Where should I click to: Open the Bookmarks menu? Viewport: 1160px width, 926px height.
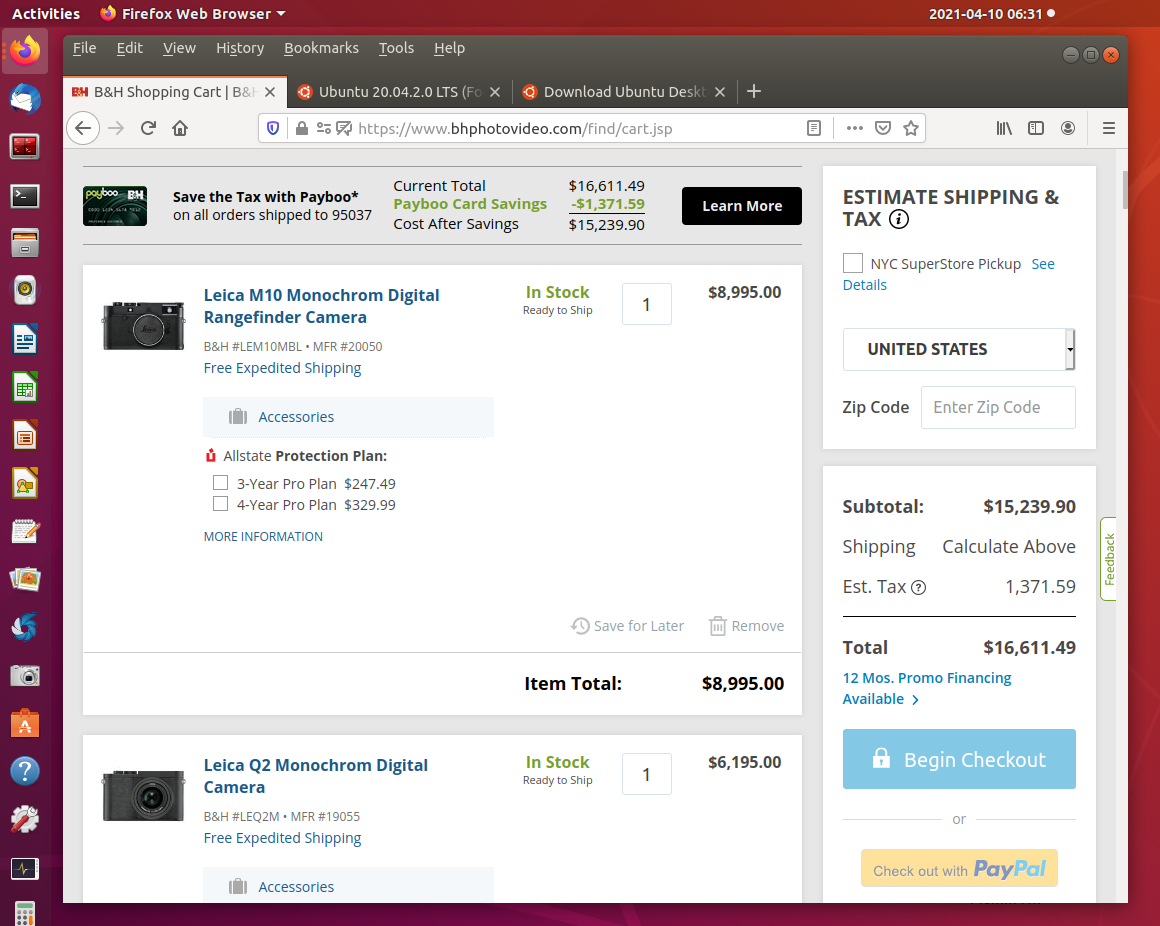[321, 48]
